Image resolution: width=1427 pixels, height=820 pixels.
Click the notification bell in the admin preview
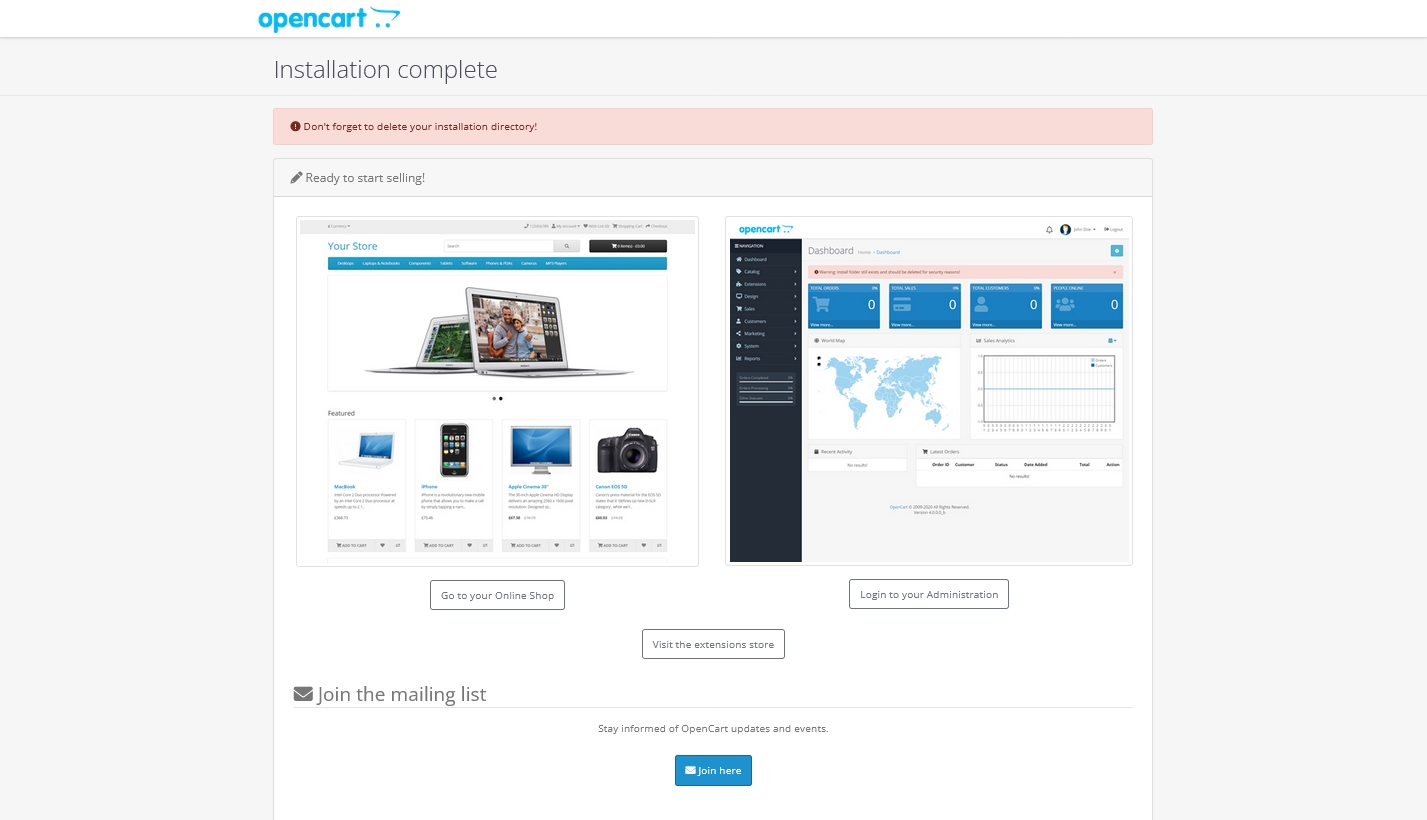click(x=1049, y=229)
